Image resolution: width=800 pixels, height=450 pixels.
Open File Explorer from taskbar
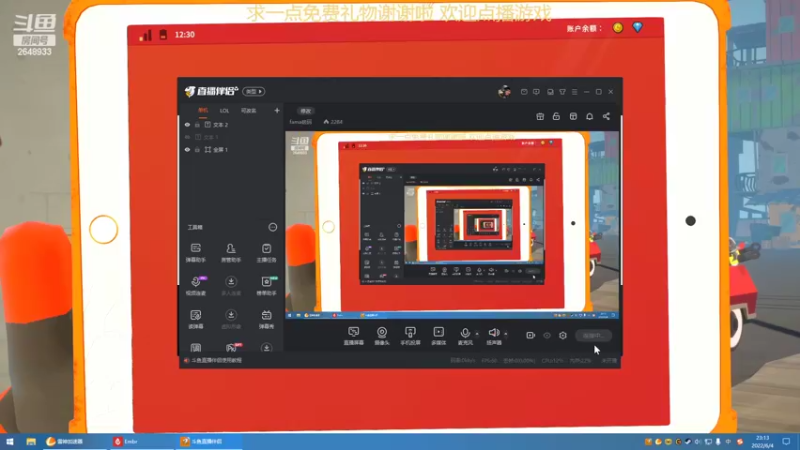[x=31, y=441]
